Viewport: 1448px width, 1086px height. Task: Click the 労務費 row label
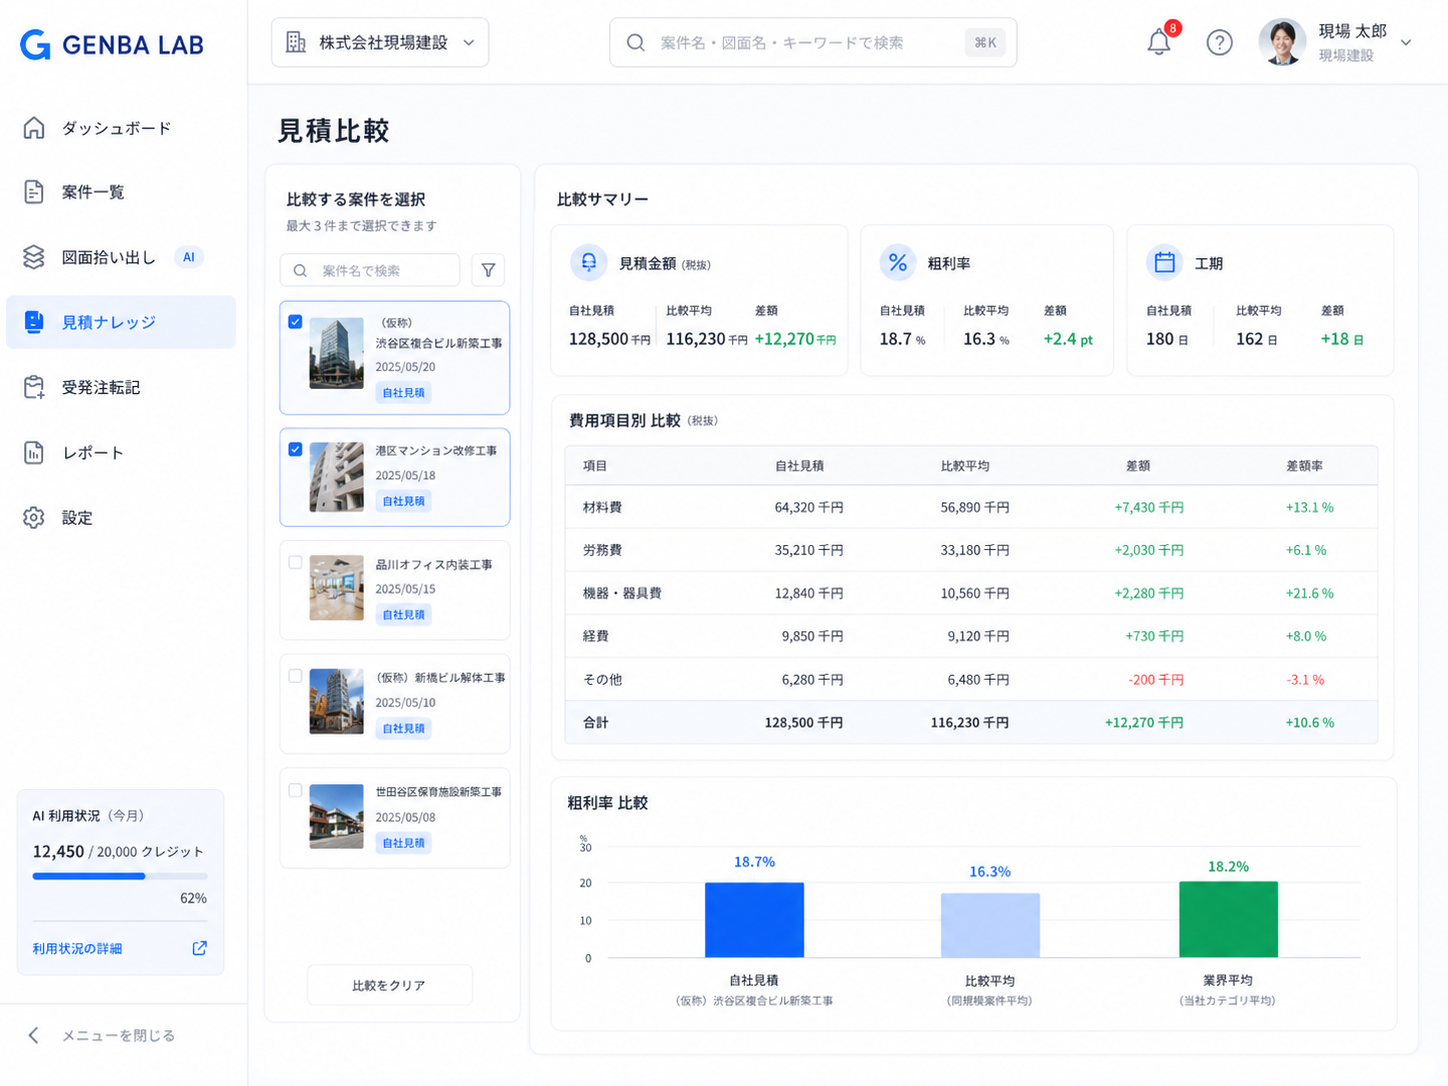(602, 550)
